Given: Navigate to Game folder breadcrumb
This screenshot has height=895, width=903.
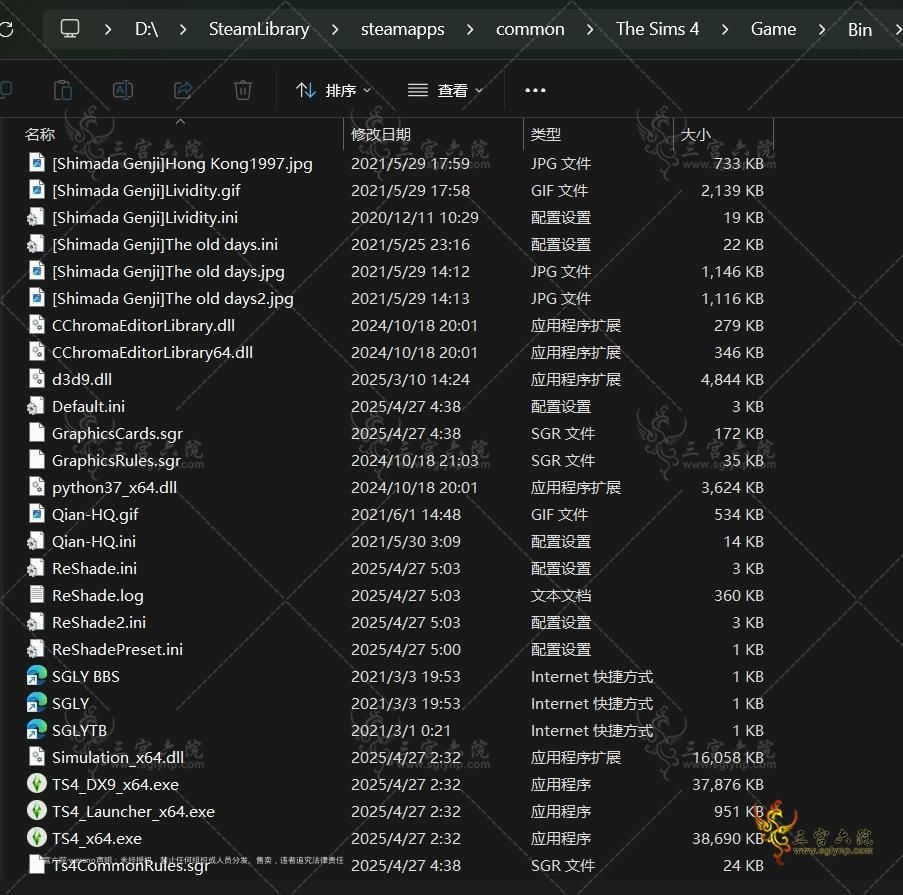Looking at the screenshot, I should [773, 29].
